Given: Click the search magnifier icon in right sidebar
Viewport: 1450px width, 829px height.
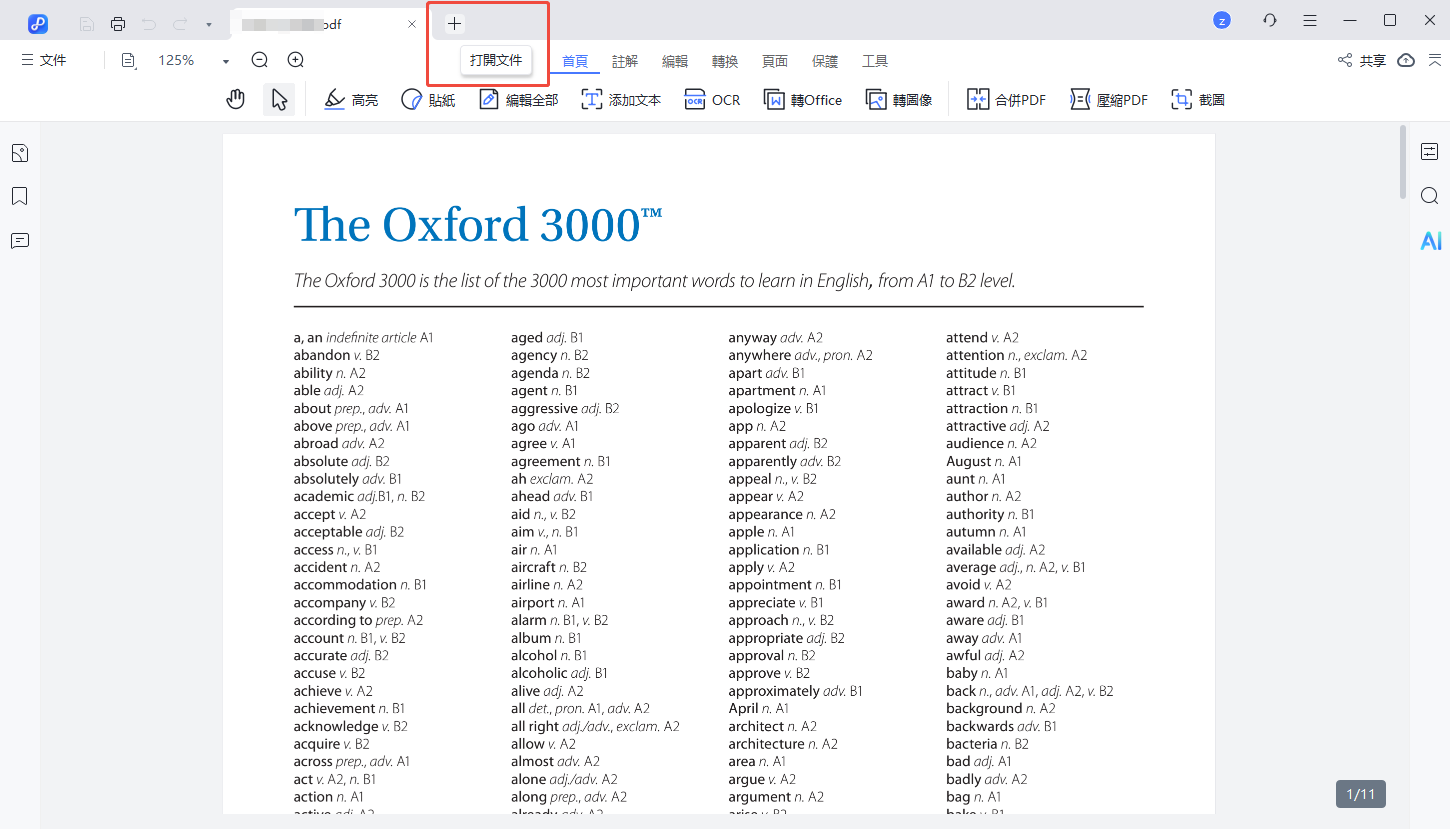Looking at the screenshot, I should [1430, 195].
